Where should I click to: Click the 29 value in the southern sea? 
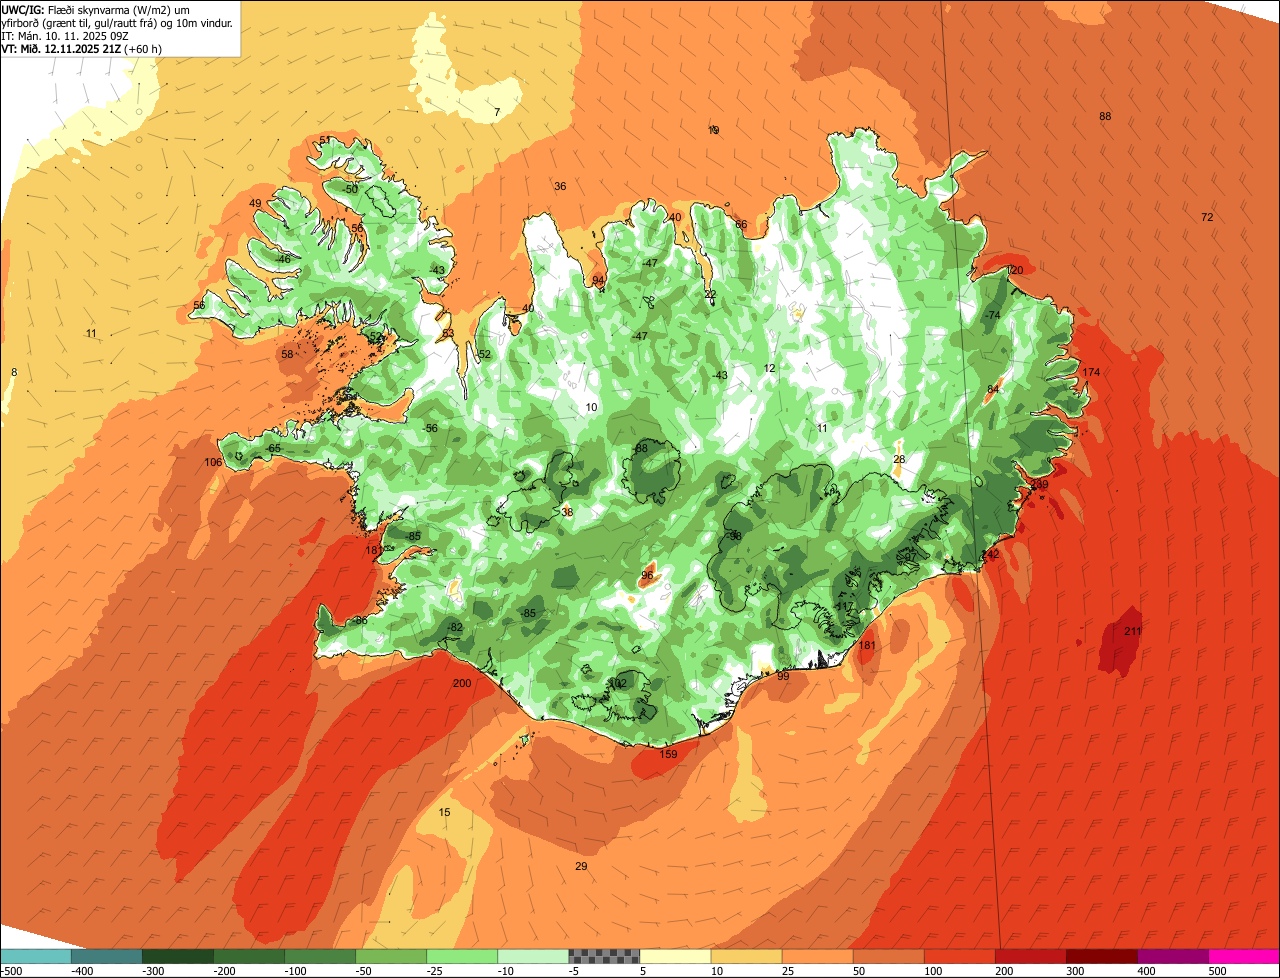point(581,866)
